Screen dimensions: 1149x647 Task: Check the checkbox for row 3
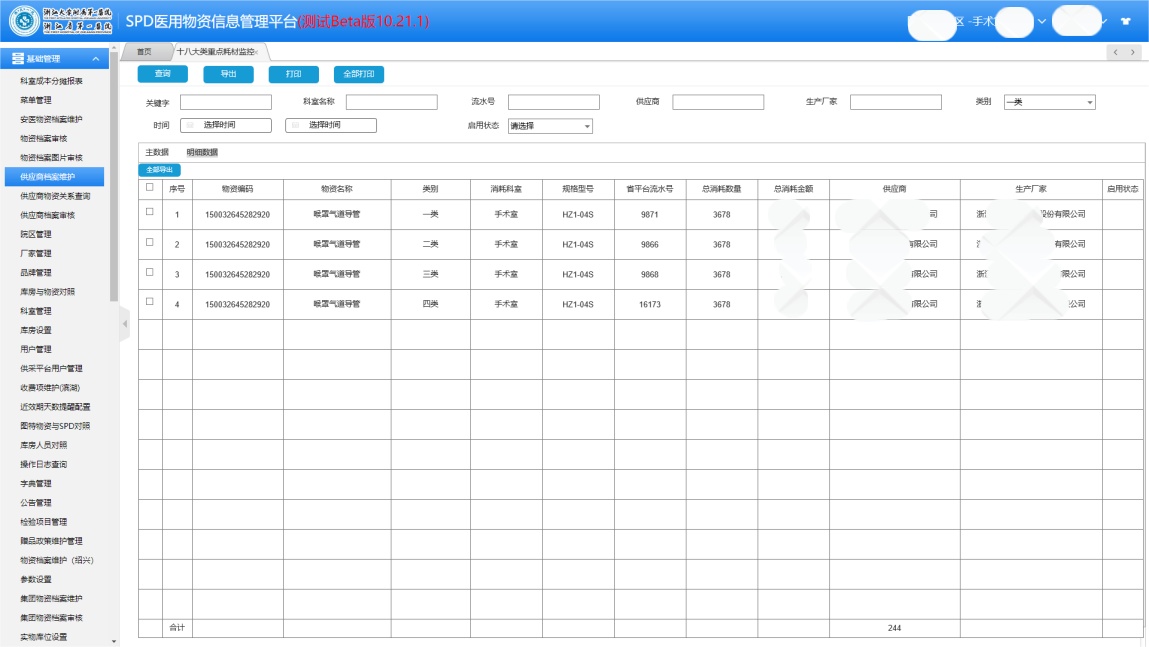coord(150,272)
